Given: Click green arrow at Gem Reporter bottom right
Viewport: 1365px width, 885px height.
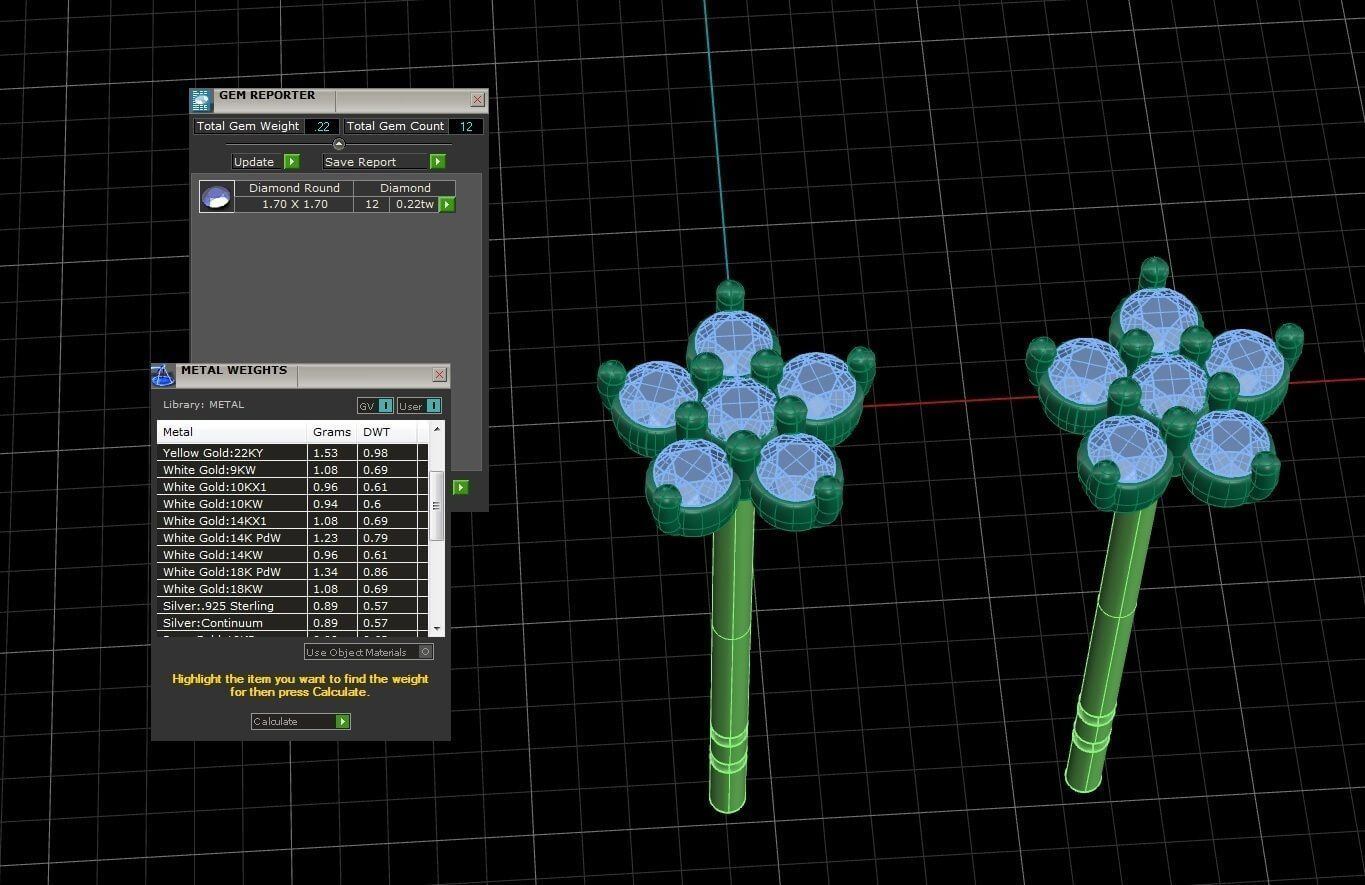Looking at the screenshot, I should pyautogui.click(x=460, y=487).
